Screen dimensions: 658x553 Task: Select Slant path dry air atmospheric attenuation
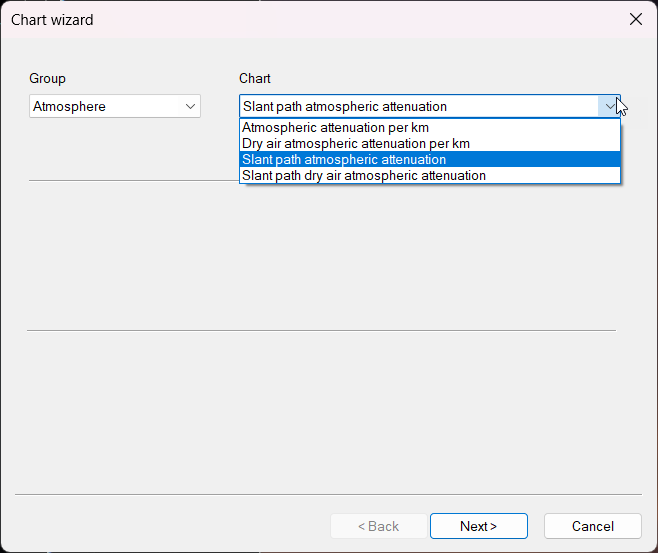[x=364, y=176]
